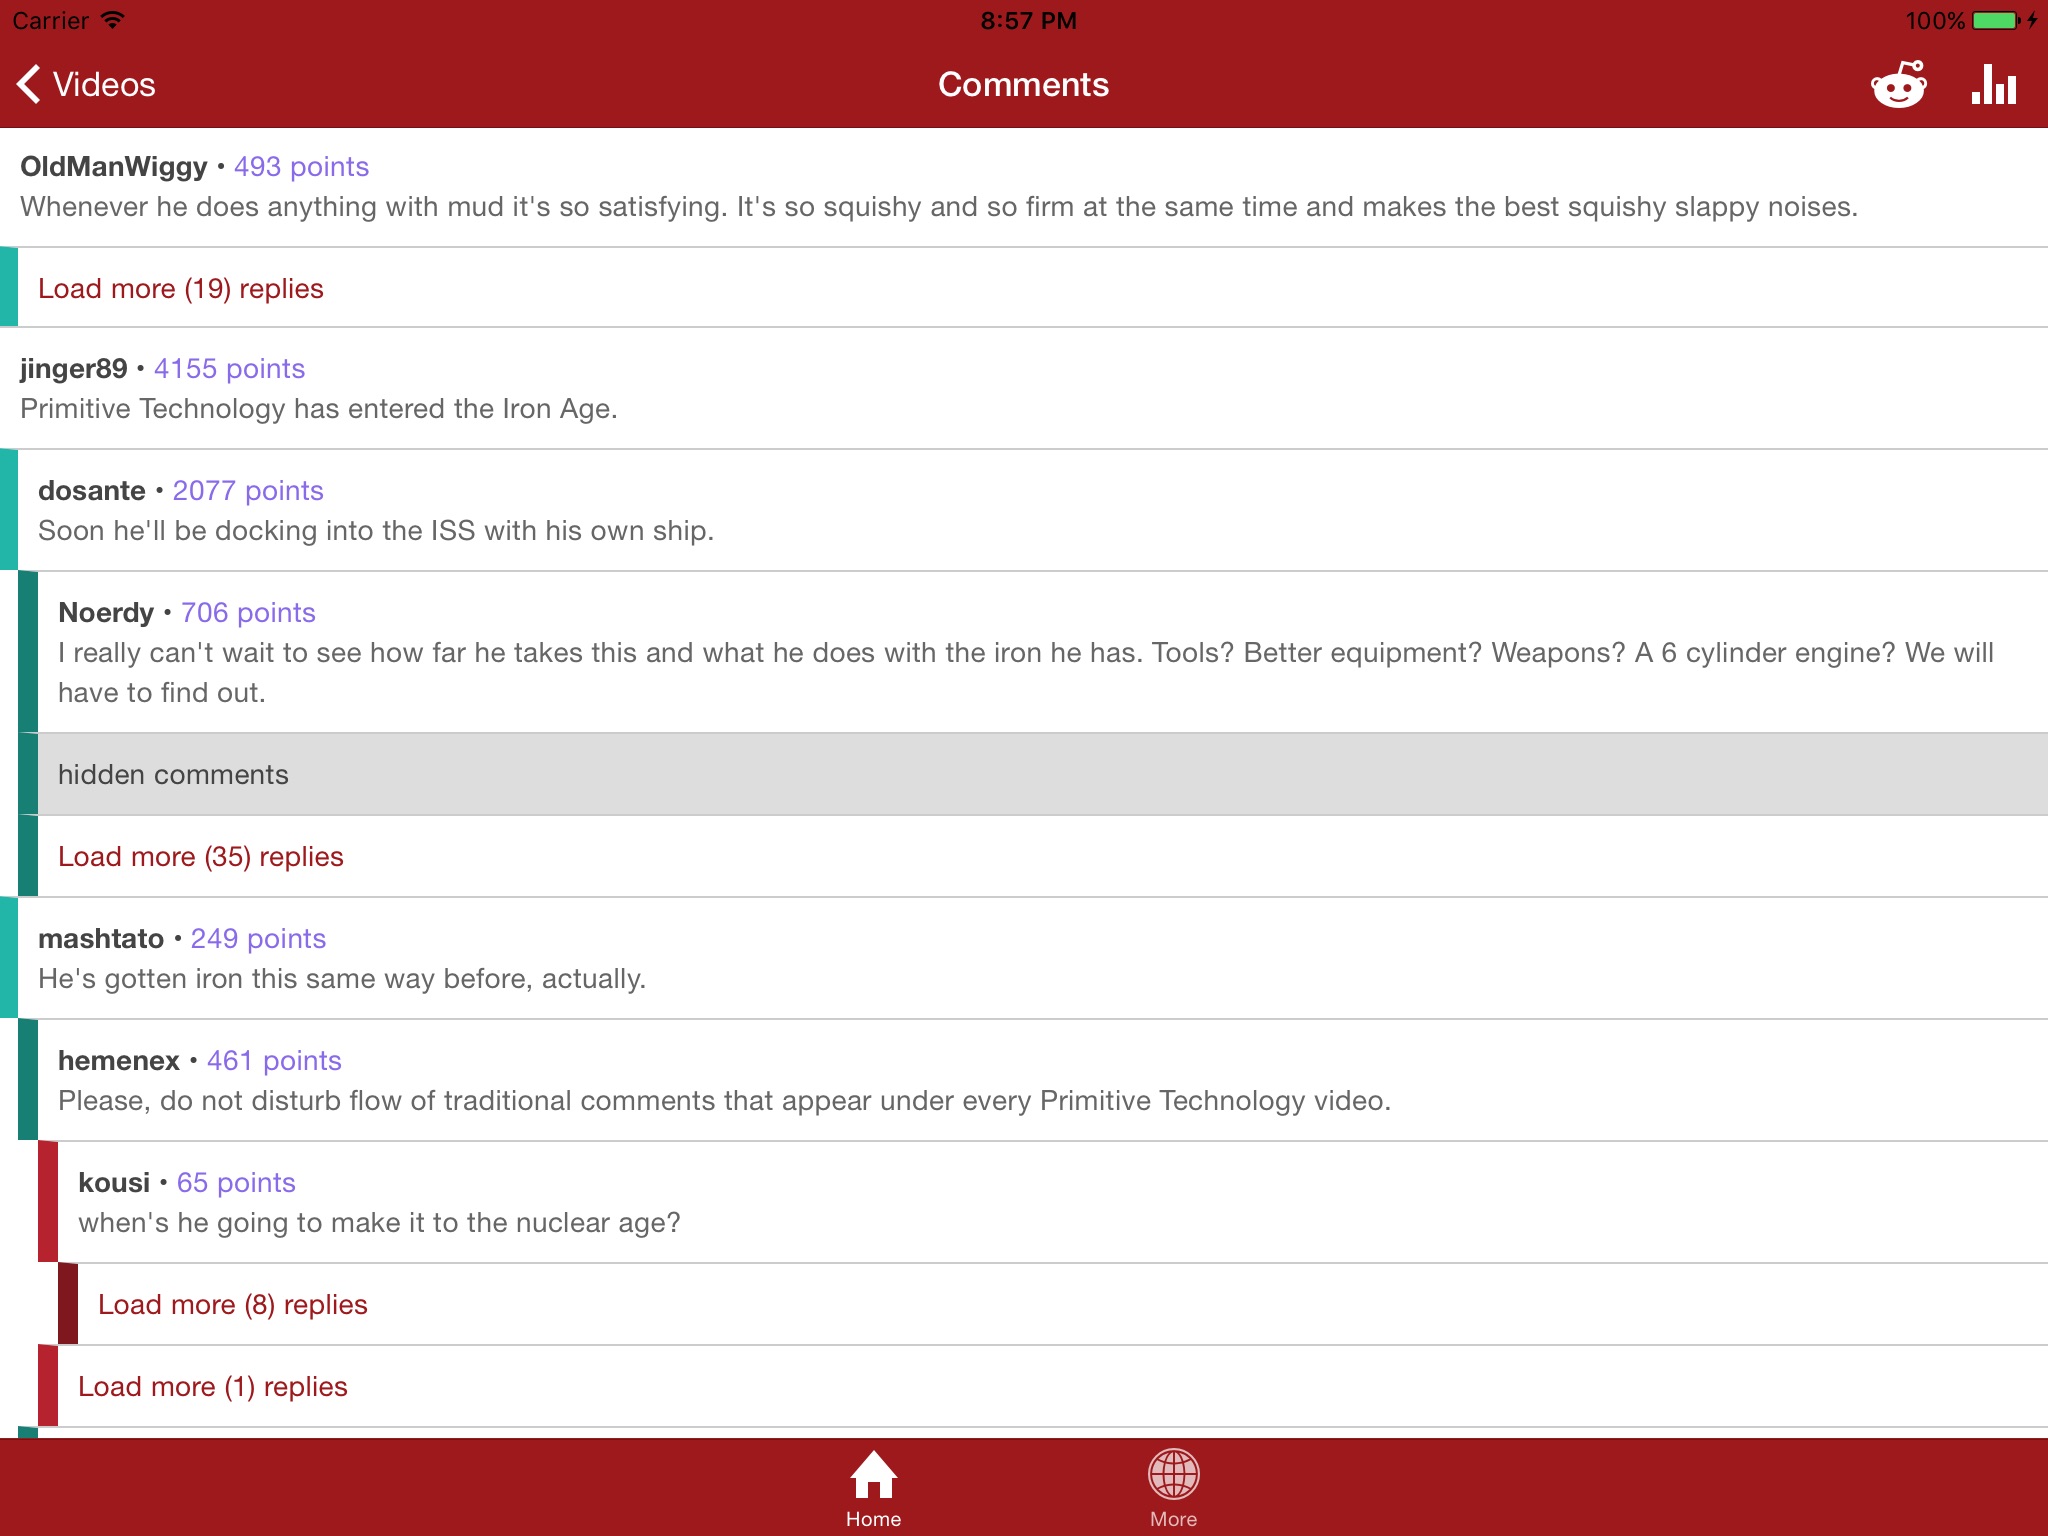This screenshot has width=2048, height=1536.
Task: Expand Load more (1) replies
Action: [213, 1387]
